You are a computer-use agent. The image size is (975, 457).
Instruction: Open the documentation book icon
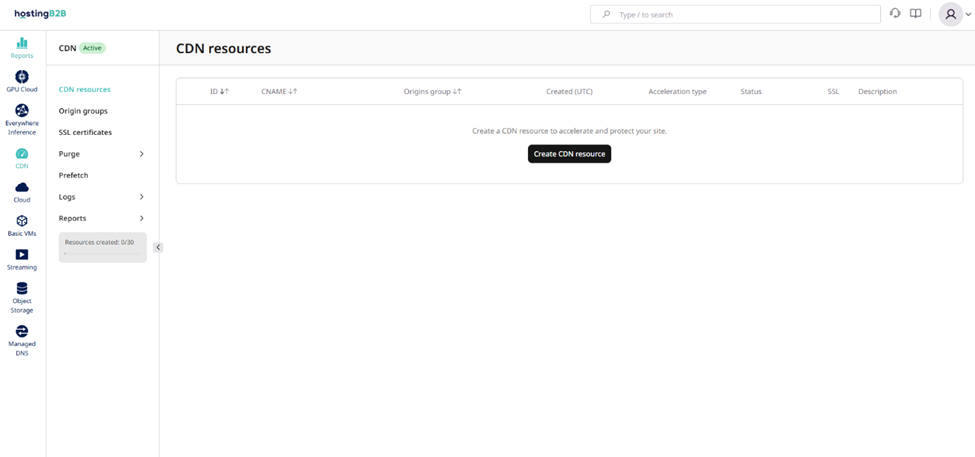pyautogui.click(x=915, y=14)
